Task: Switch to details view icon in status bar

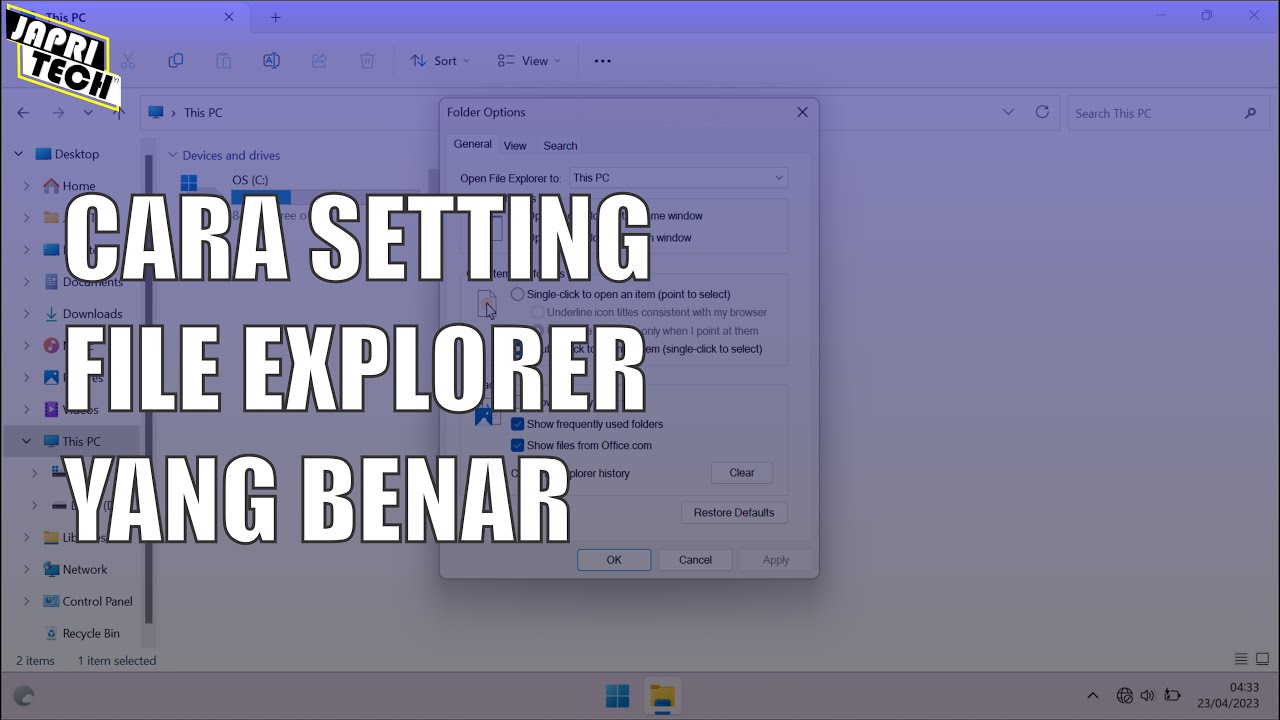Action: click(x=1241, y=659)
